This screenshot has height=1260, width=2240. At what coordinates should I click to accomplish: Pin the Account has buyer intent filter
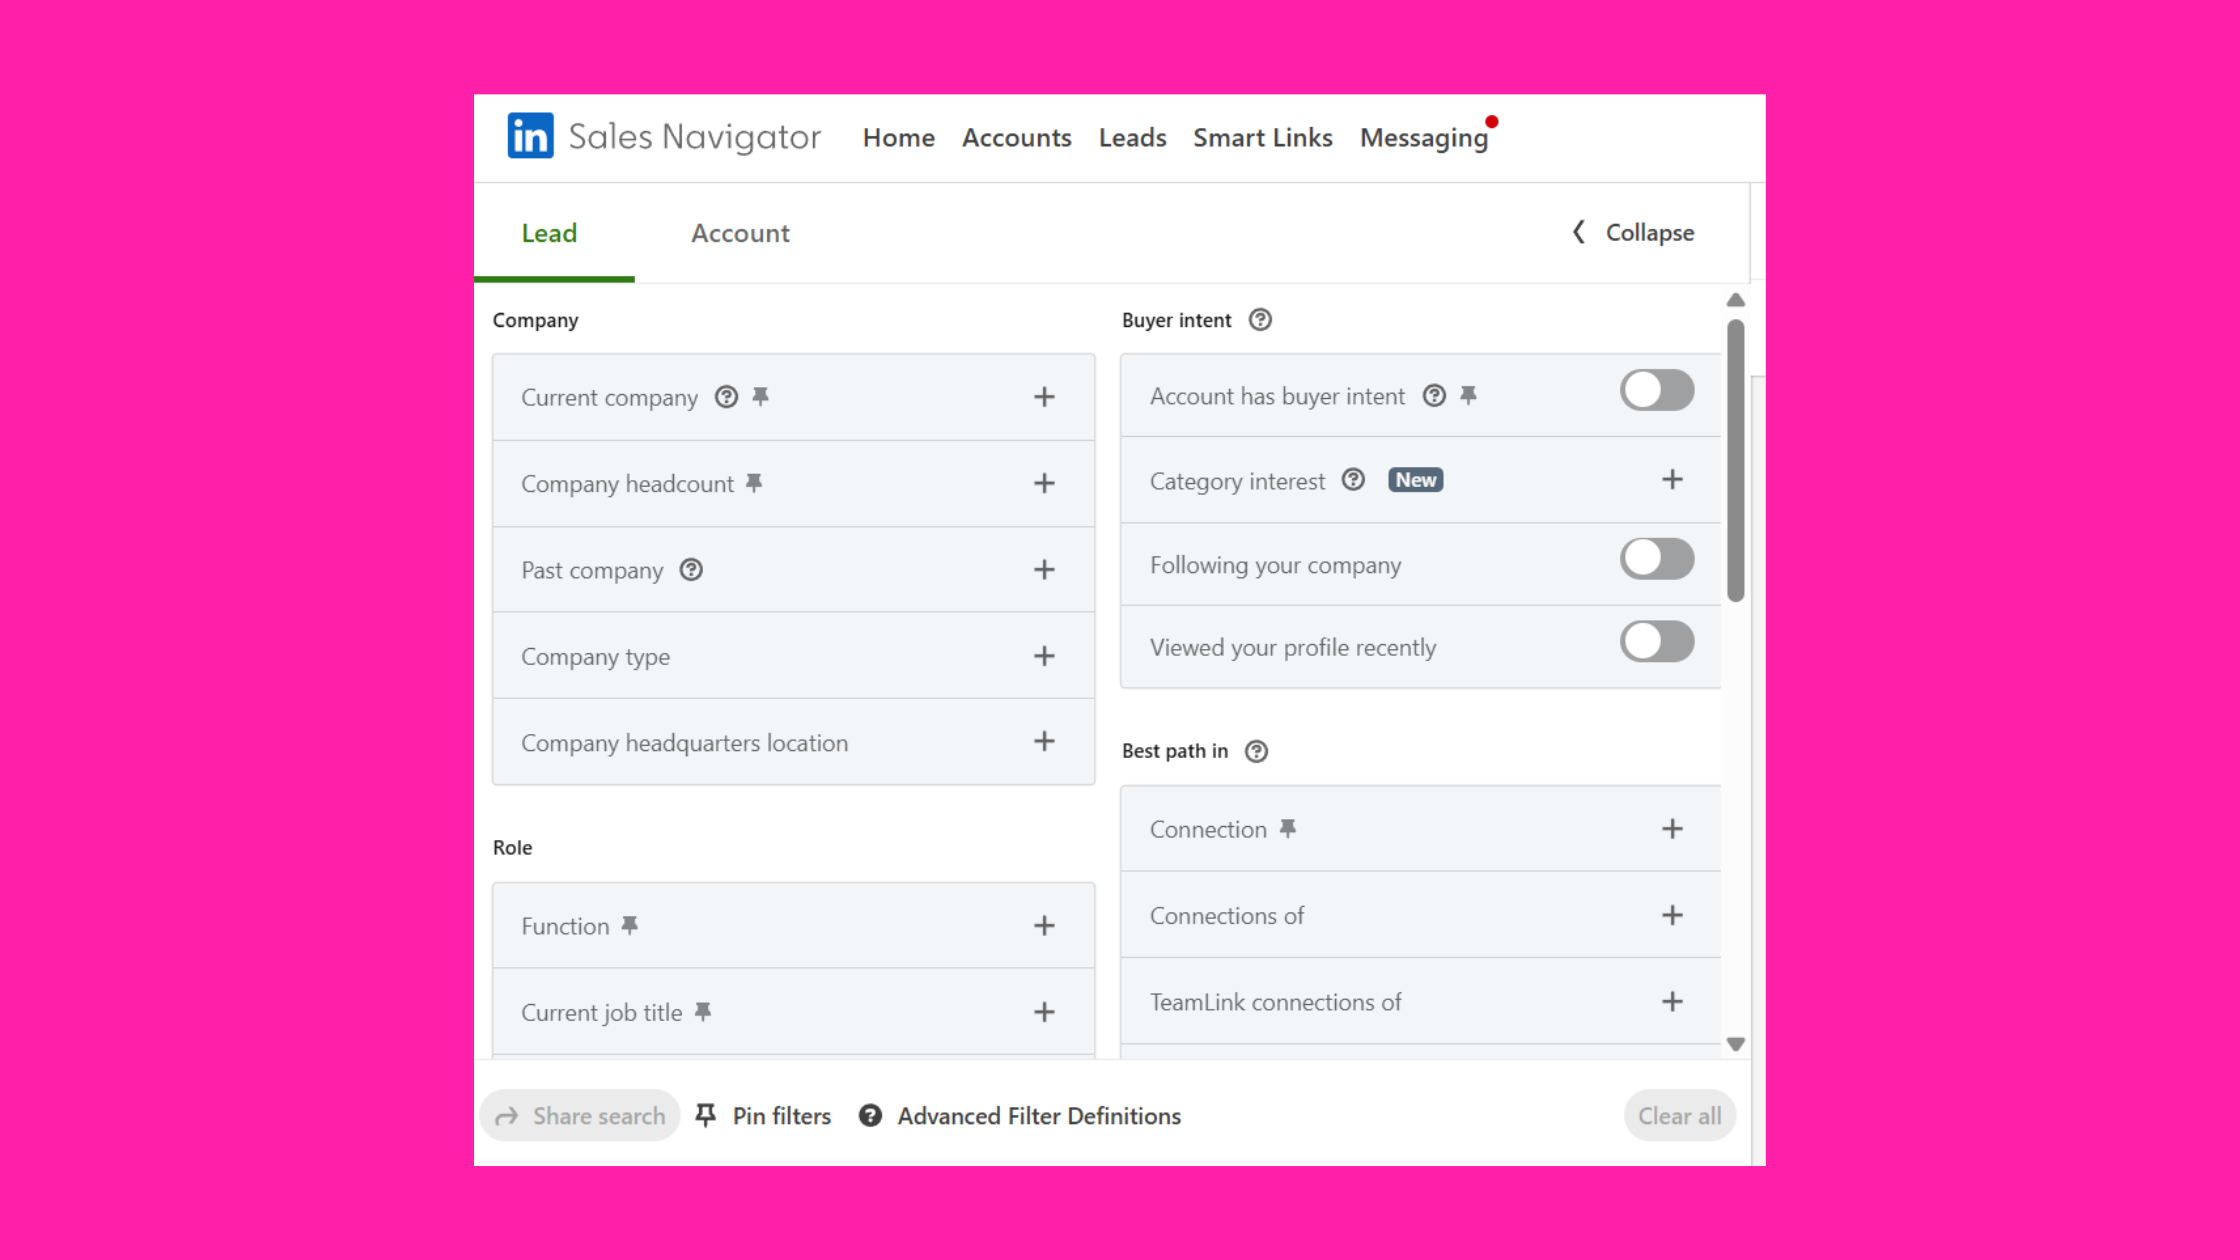coord(1468,396)
